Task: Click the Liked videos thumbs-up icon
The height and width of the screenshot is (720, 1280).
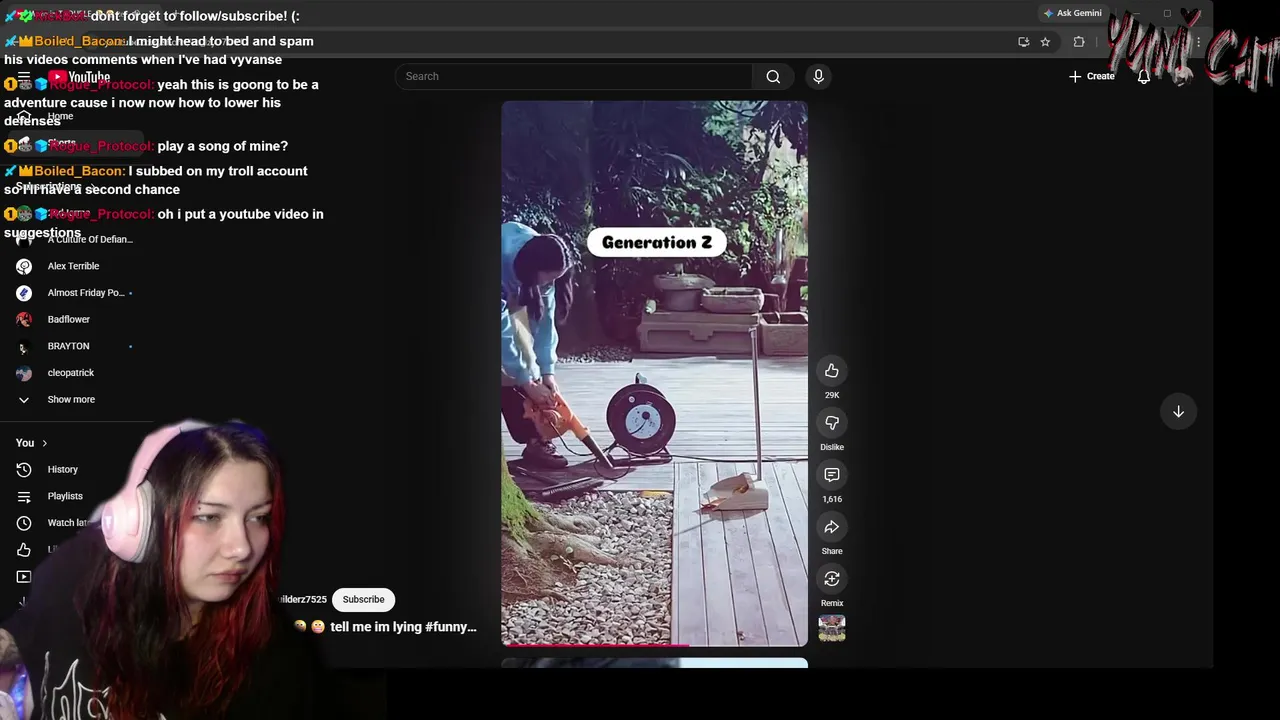Action: (x=24, y=549)
